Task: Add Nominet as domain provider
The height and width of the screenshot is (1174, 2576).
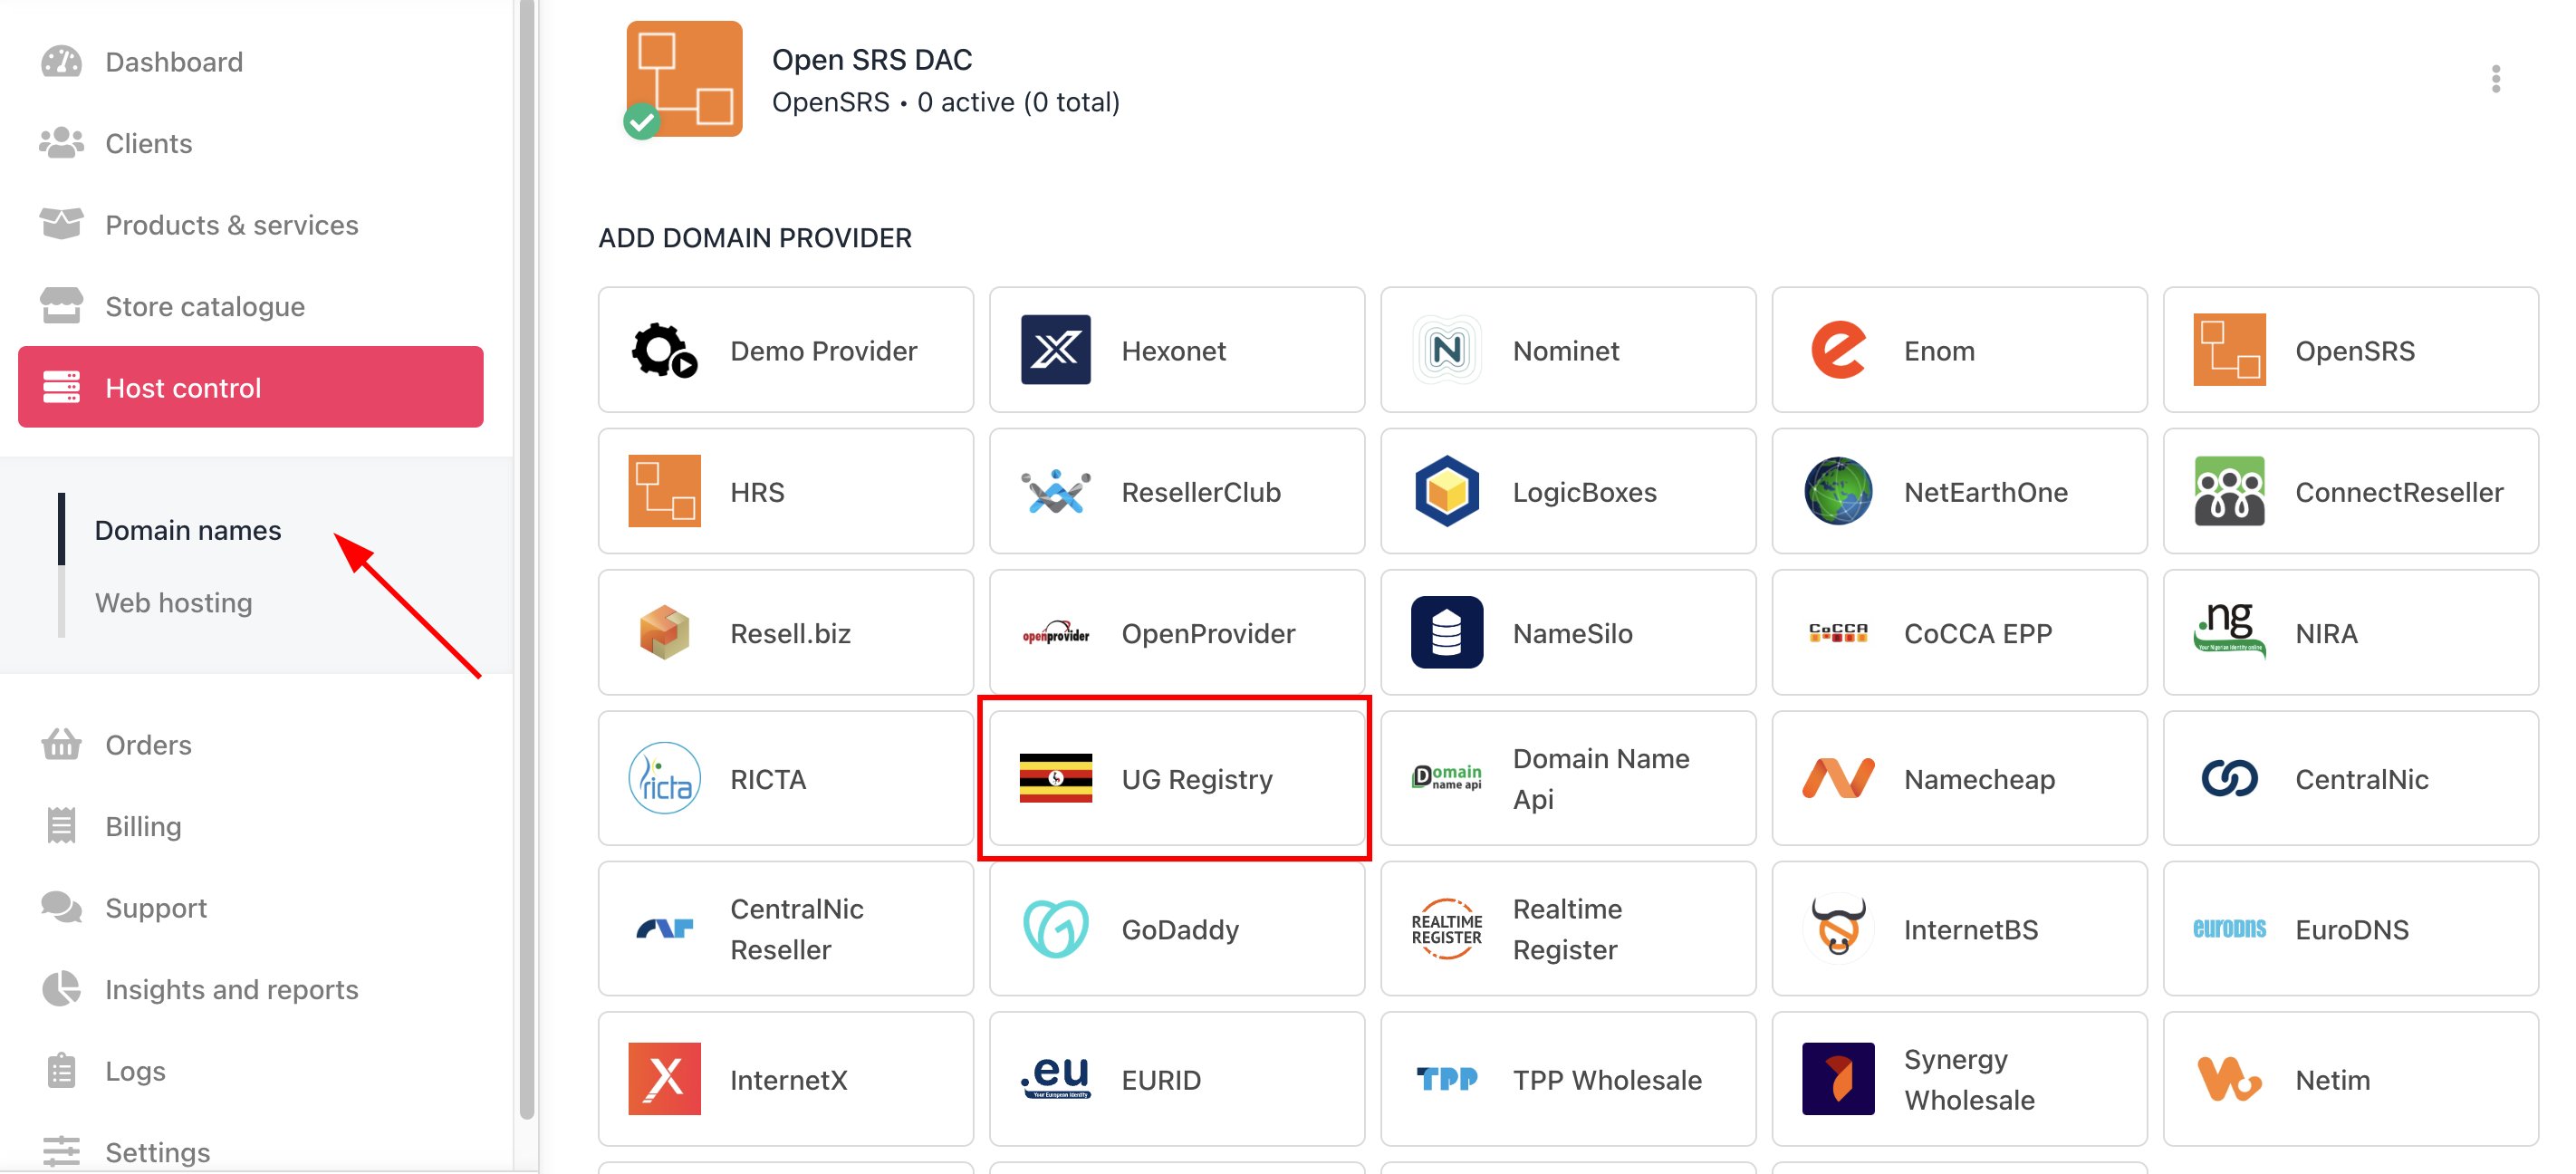Action: pos(1568,350)
